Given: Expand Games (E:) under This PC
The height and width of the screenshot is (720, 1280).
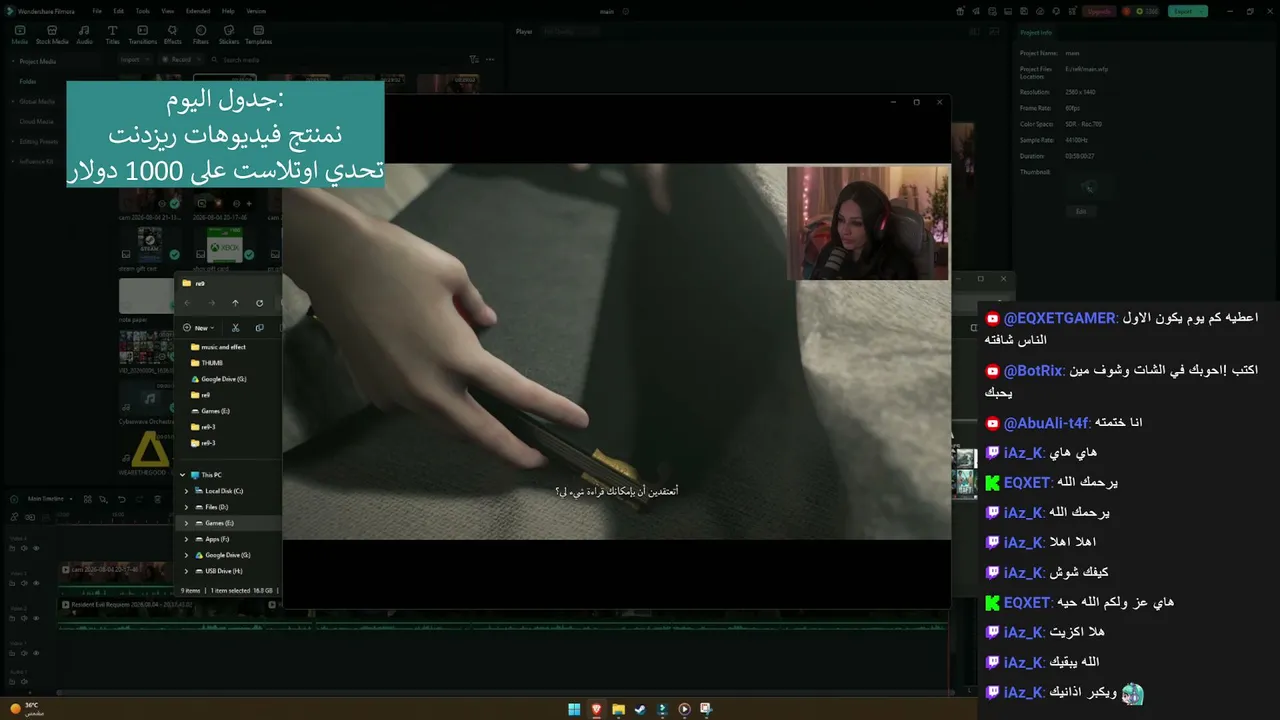Looking at the screenshot, I should (186, 523).
